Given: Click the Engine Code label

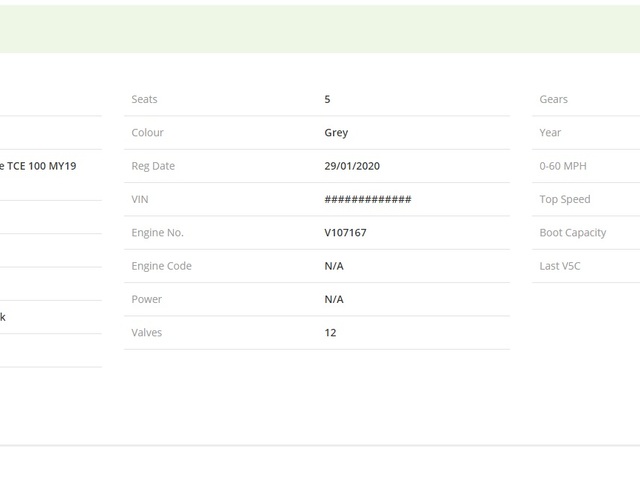Looking at the screenshot, I should [161, 266].
